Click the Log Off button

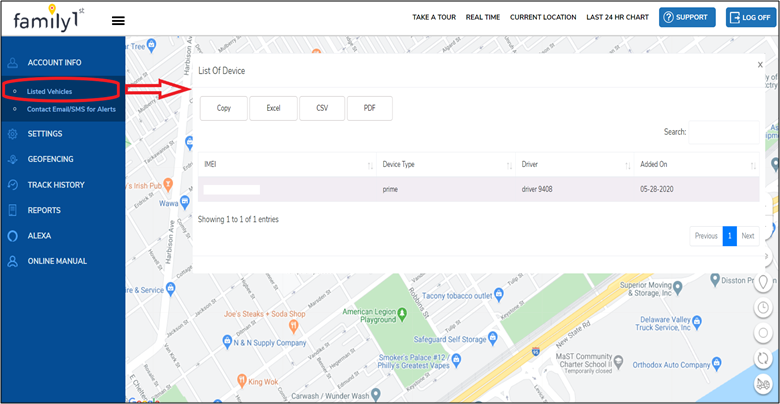pyautogui.click(x=751, y=17)
